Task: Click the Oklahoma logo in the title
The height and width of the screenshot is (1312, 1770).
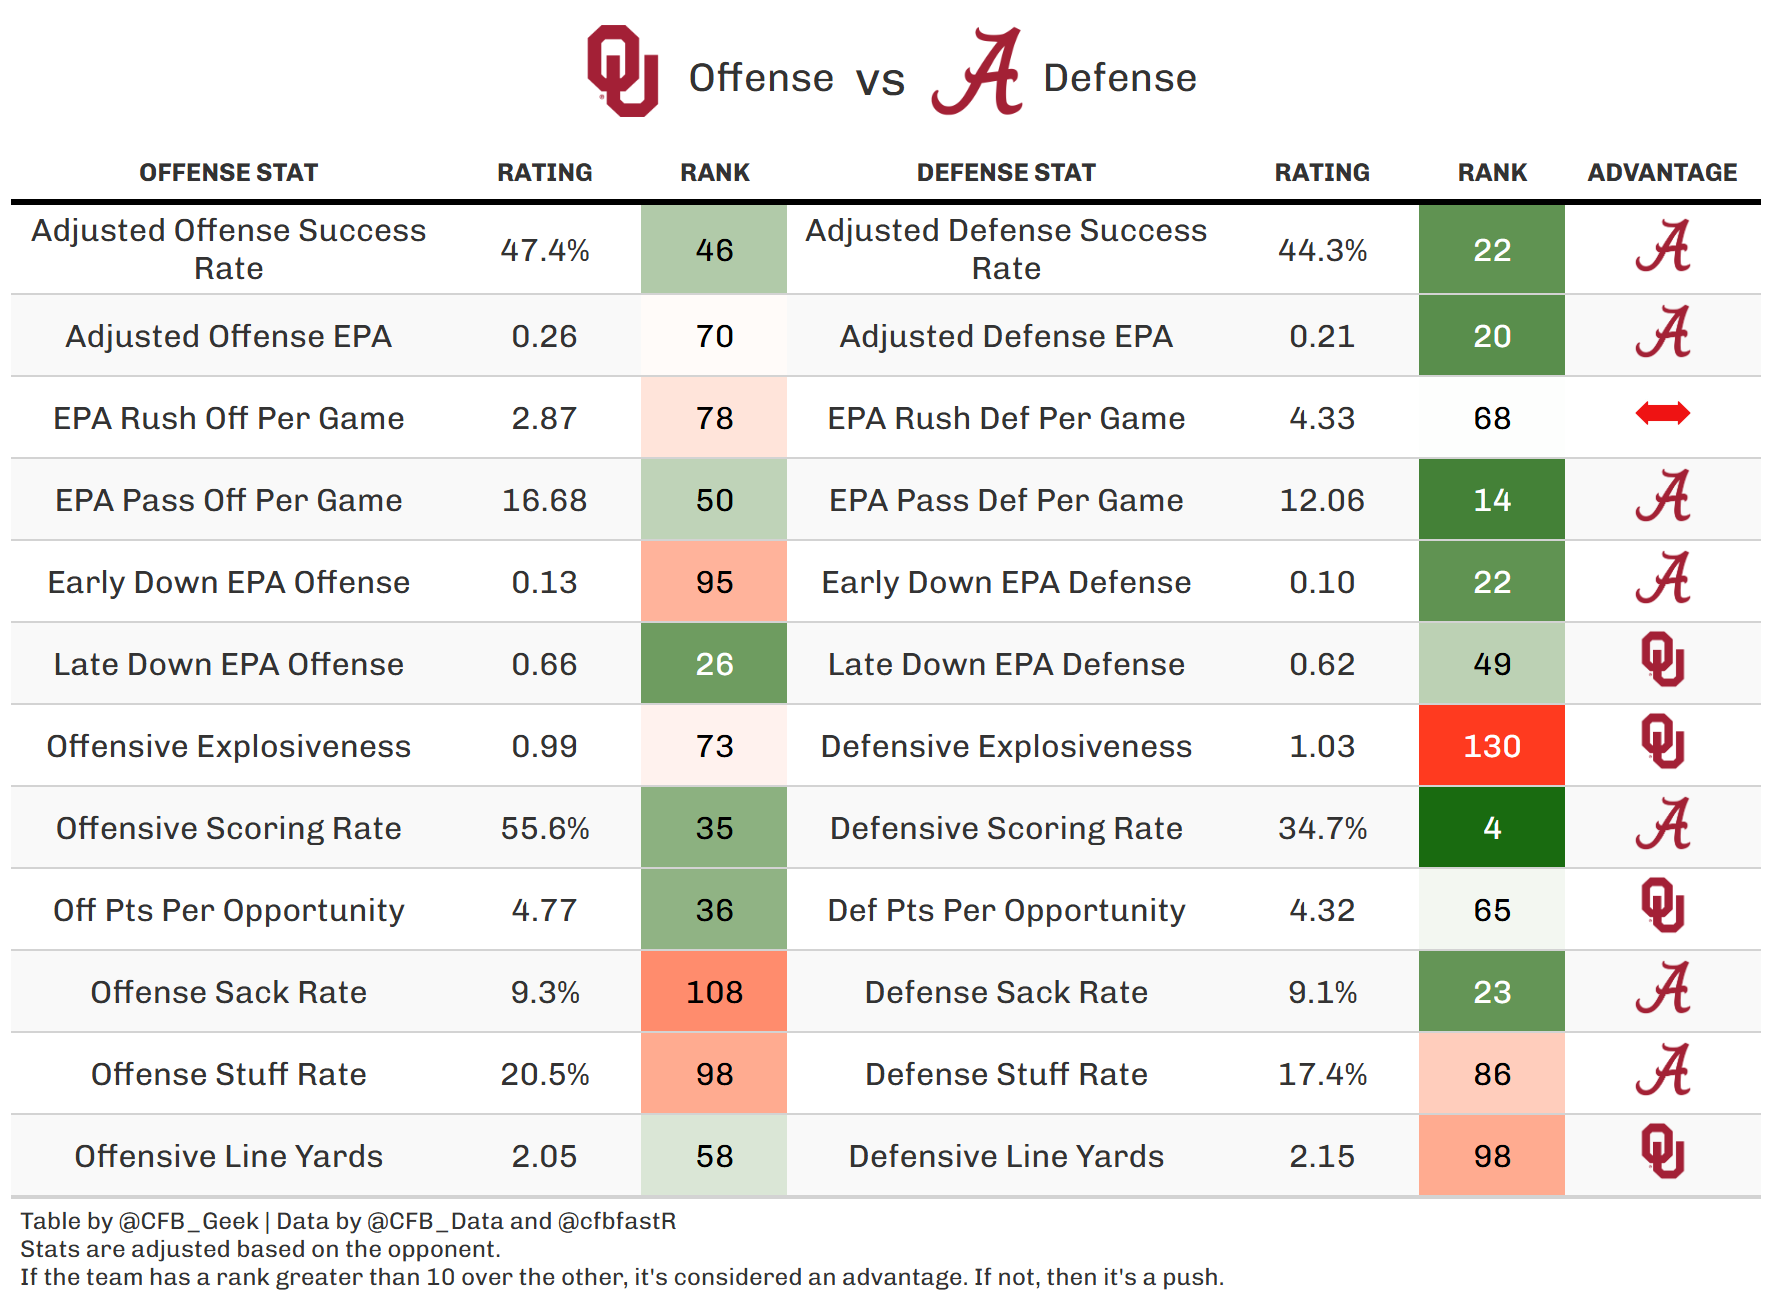Action: [x=622, y=71]
